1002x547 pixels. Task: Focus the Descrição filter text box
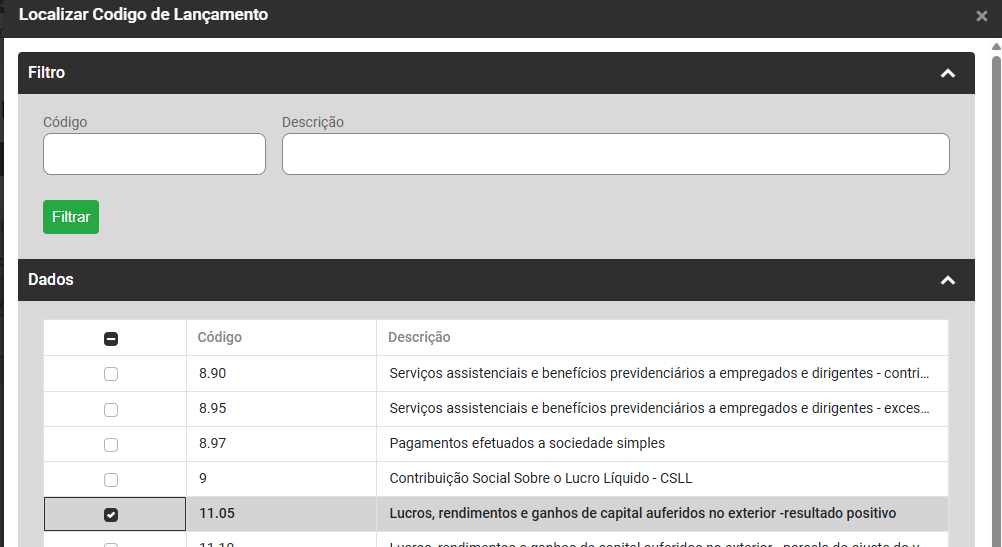pyautogui.click(x=615, y=154)
